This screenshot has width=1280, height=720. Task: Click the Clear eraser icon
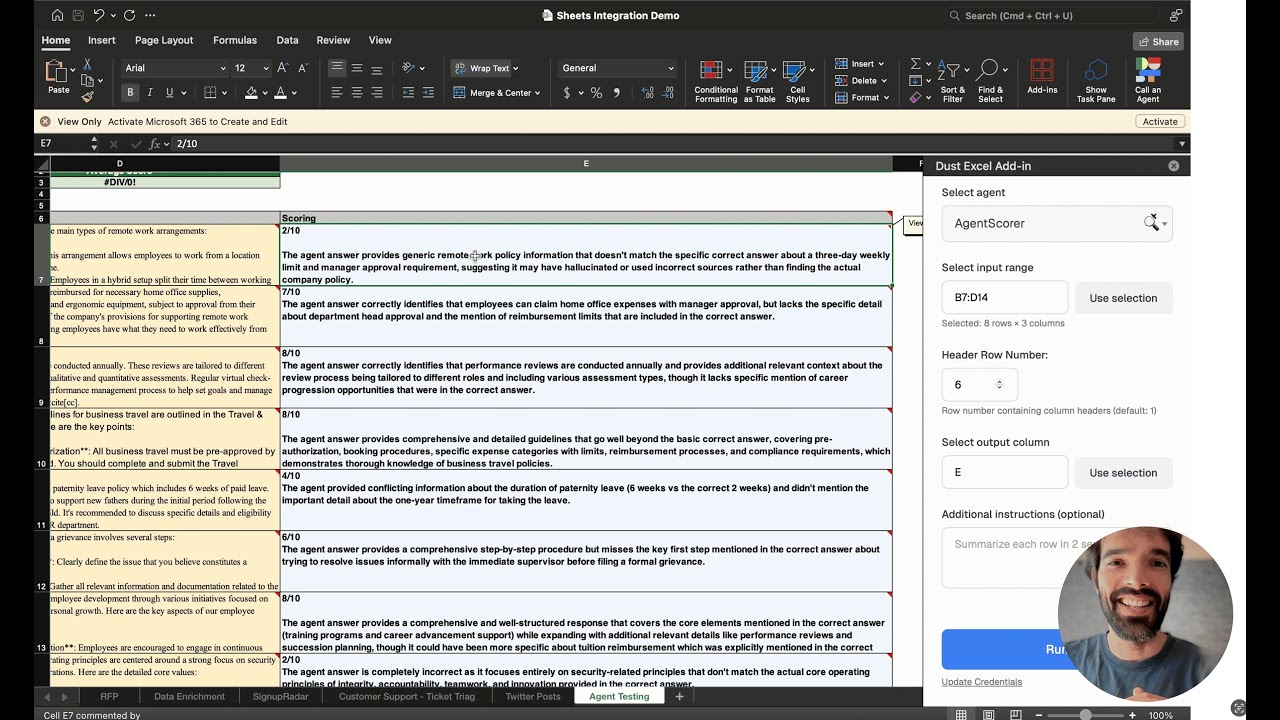[915, 98]
